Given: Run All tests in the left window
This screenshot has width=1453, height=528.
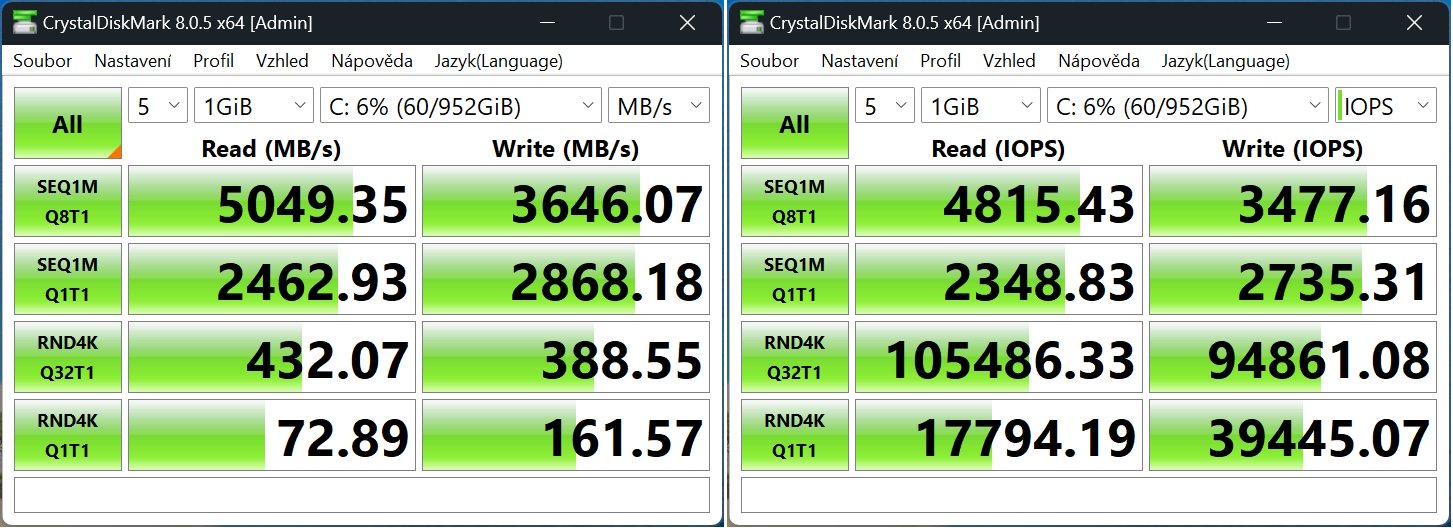Looking at the screenshot, I should (68, 124).
